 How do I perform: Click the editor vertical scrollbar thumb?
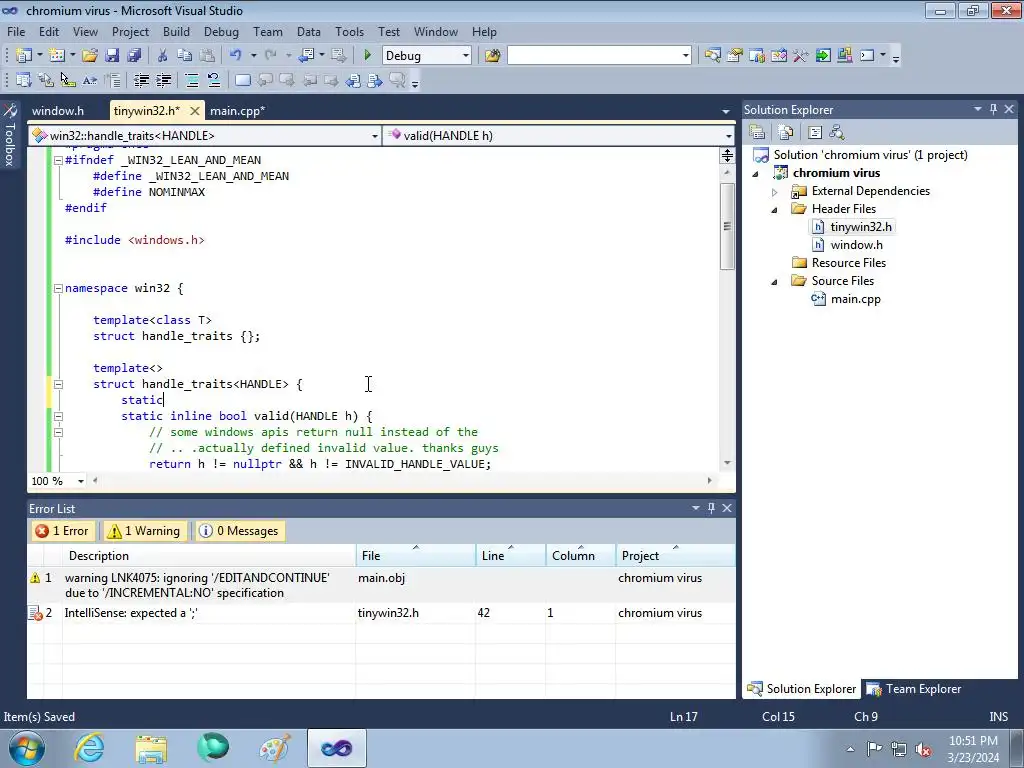[x=727, y=226]
